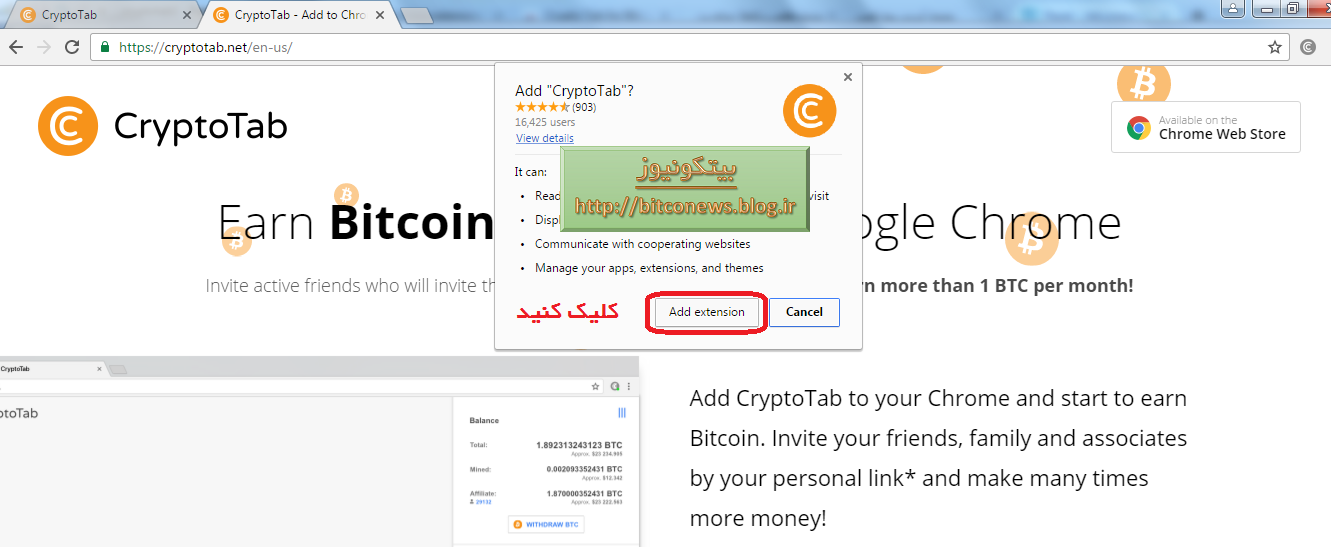Click the Available on Chrome Web Store badge
The width and height of the screenshot is (1331, 547).
pos(1206,127)
